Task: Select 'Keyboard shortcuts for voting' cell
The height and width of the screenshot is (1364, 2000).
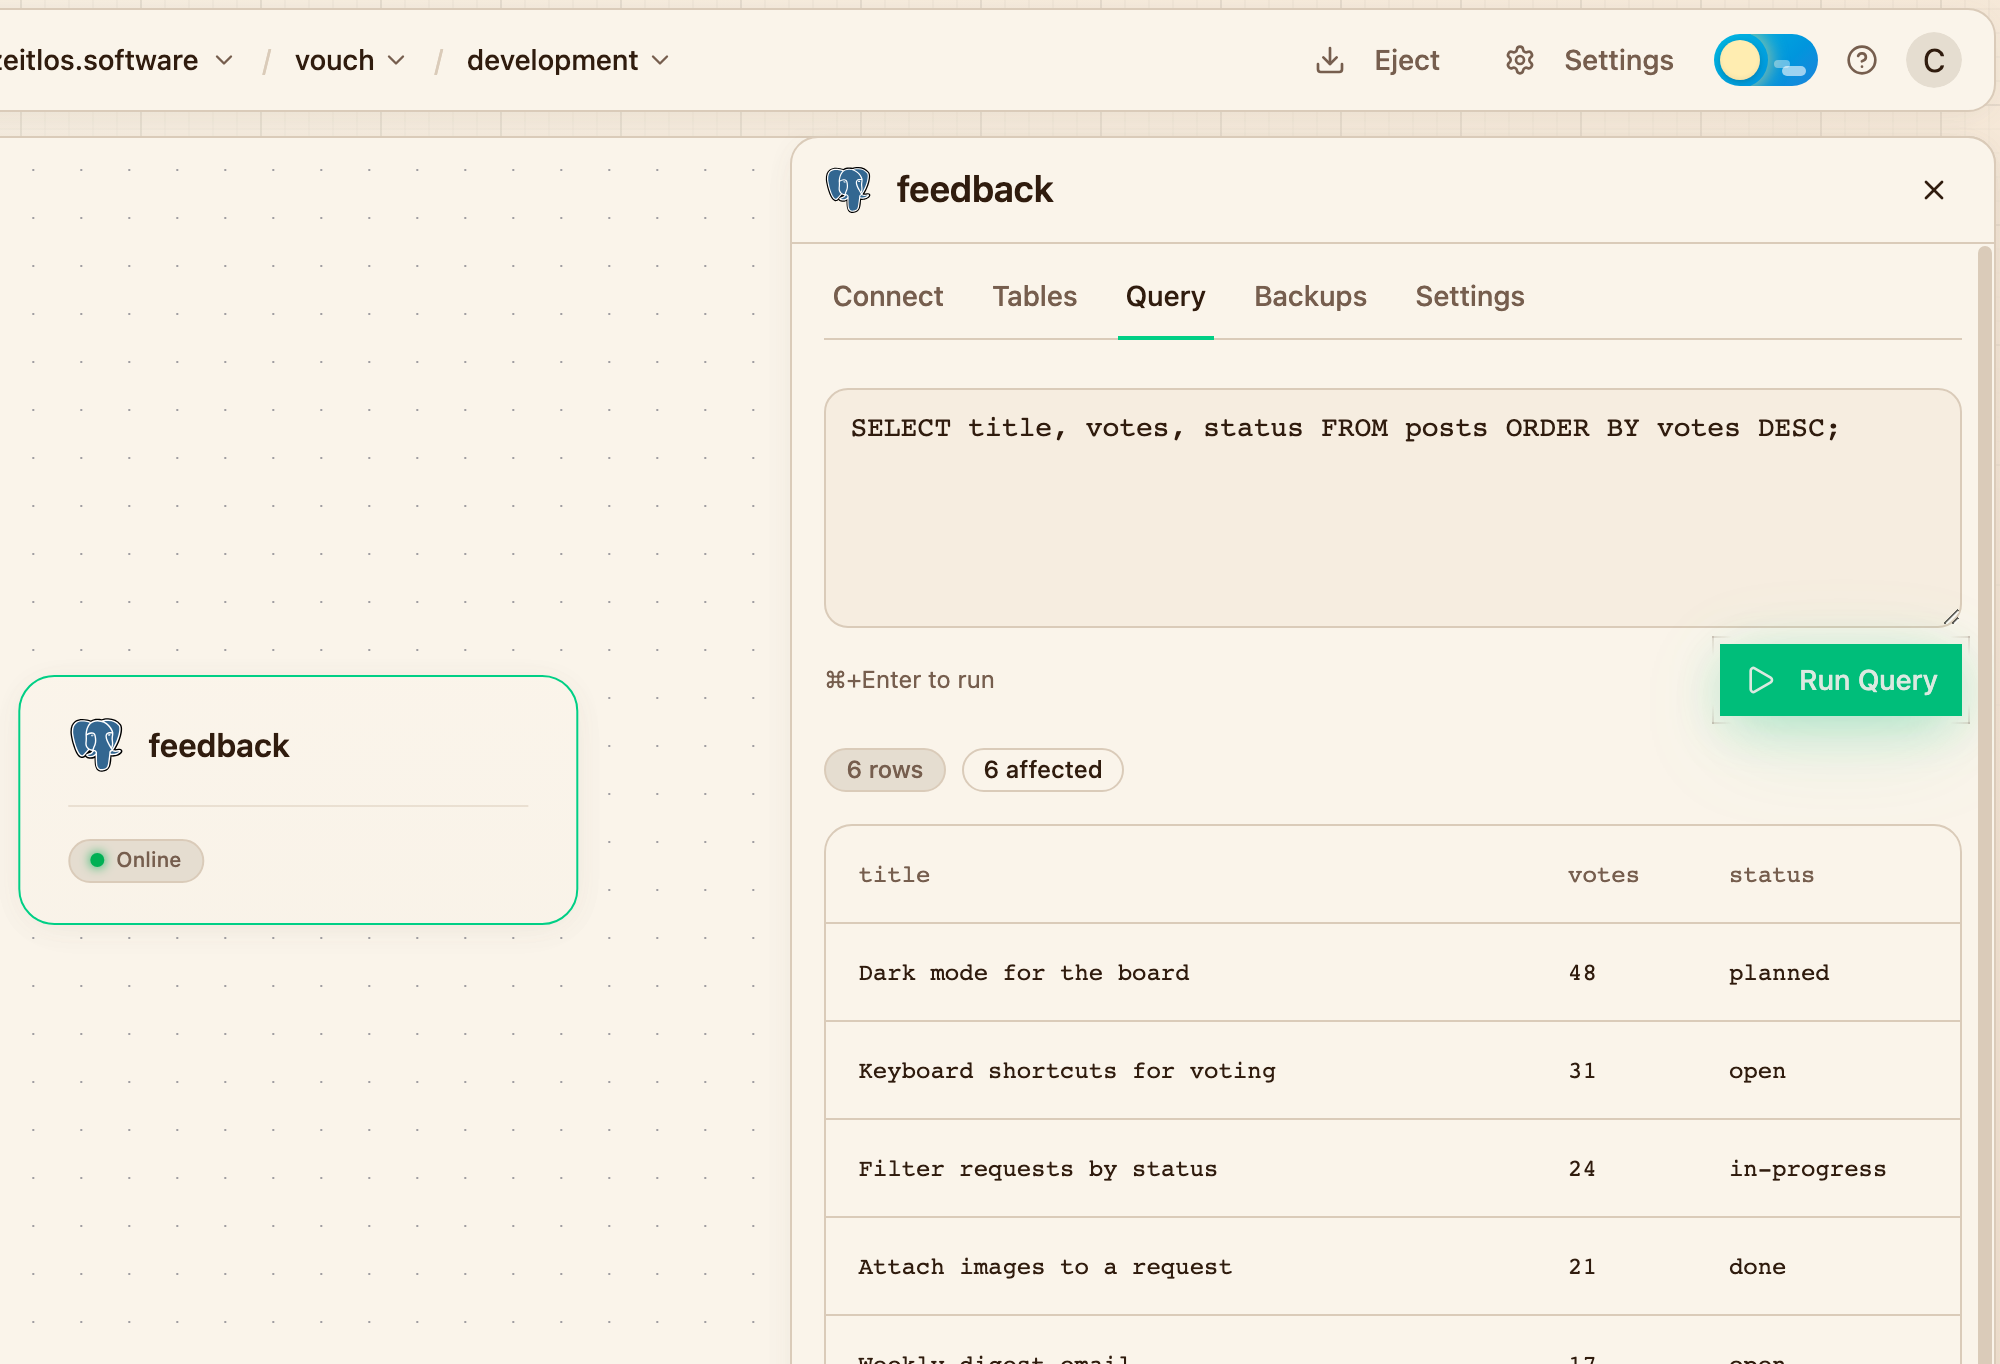Action: [1067, 1071]
